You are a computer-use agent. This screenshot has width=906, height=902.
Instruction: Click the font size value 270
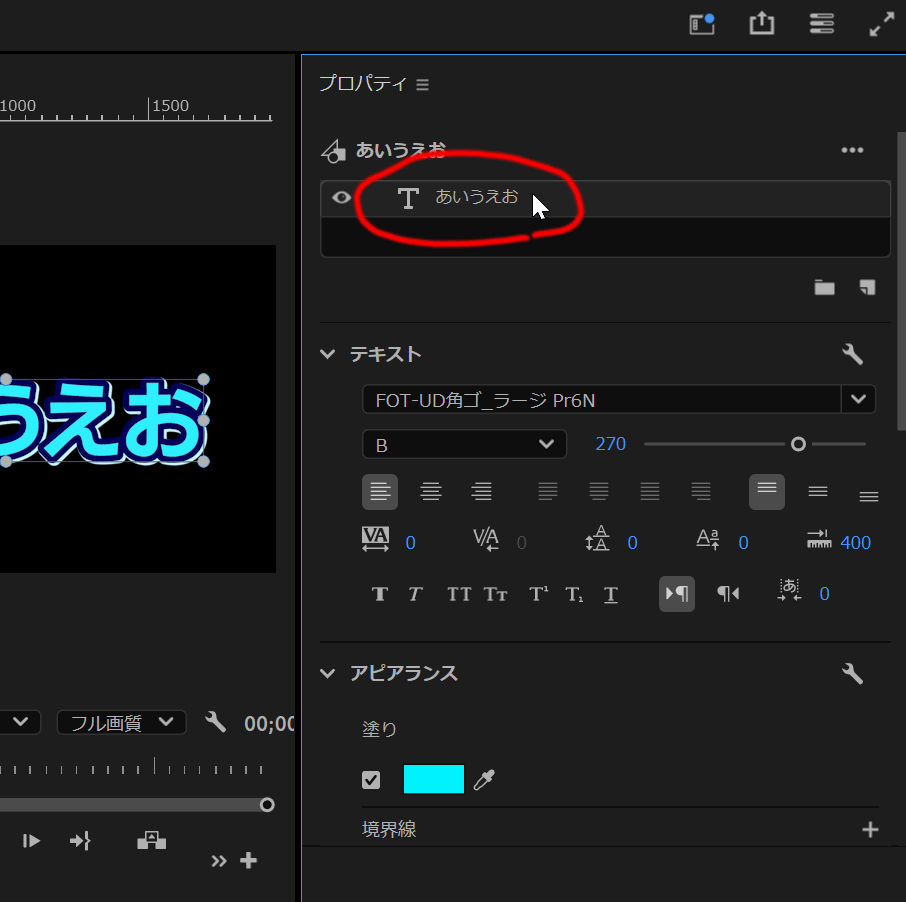(610, 444)
